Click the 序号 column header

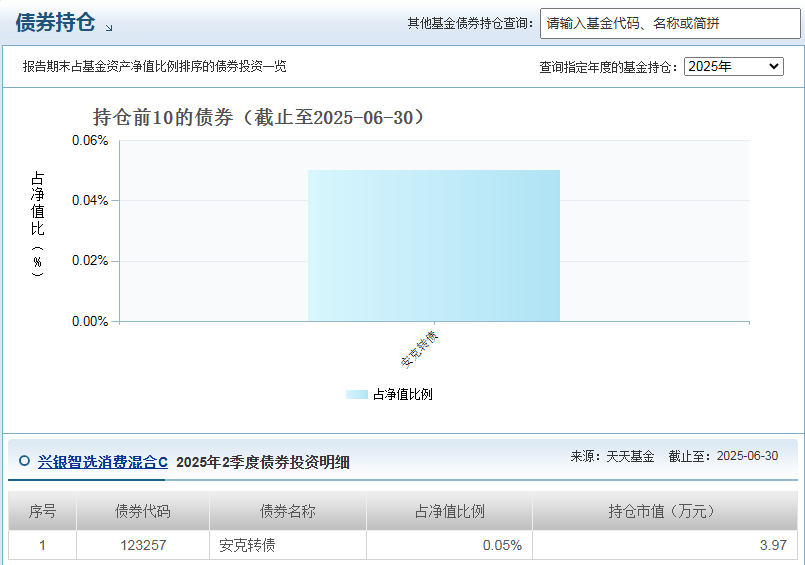(x=42, y=511)
